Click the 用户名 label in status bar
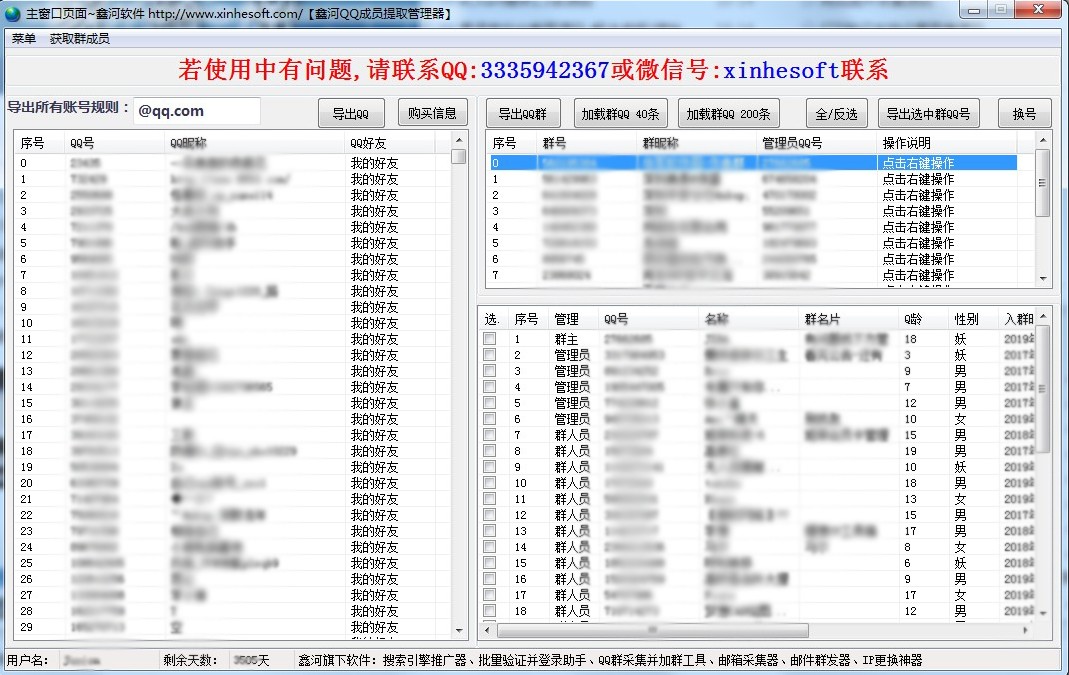Image resolution: width=1069 pixels, height=675 pixels. click(x=27, y=660)
